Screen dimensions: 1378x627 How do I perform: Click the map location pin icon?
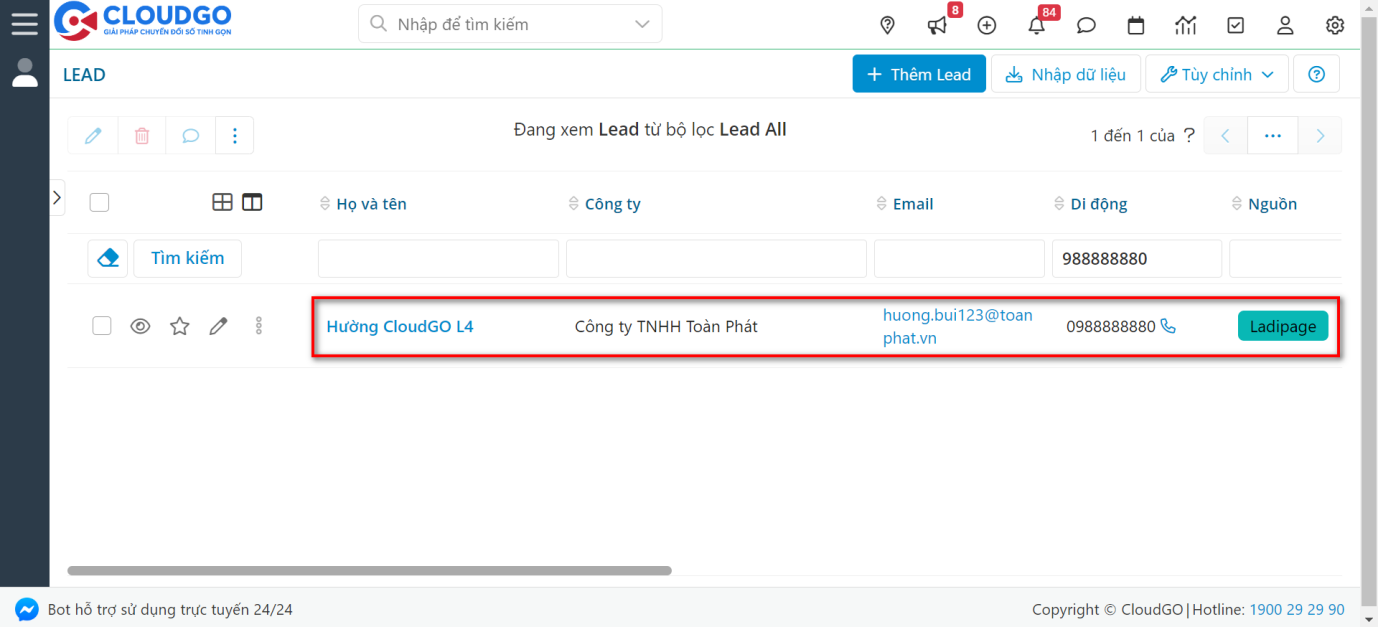(x=887, y=26)
